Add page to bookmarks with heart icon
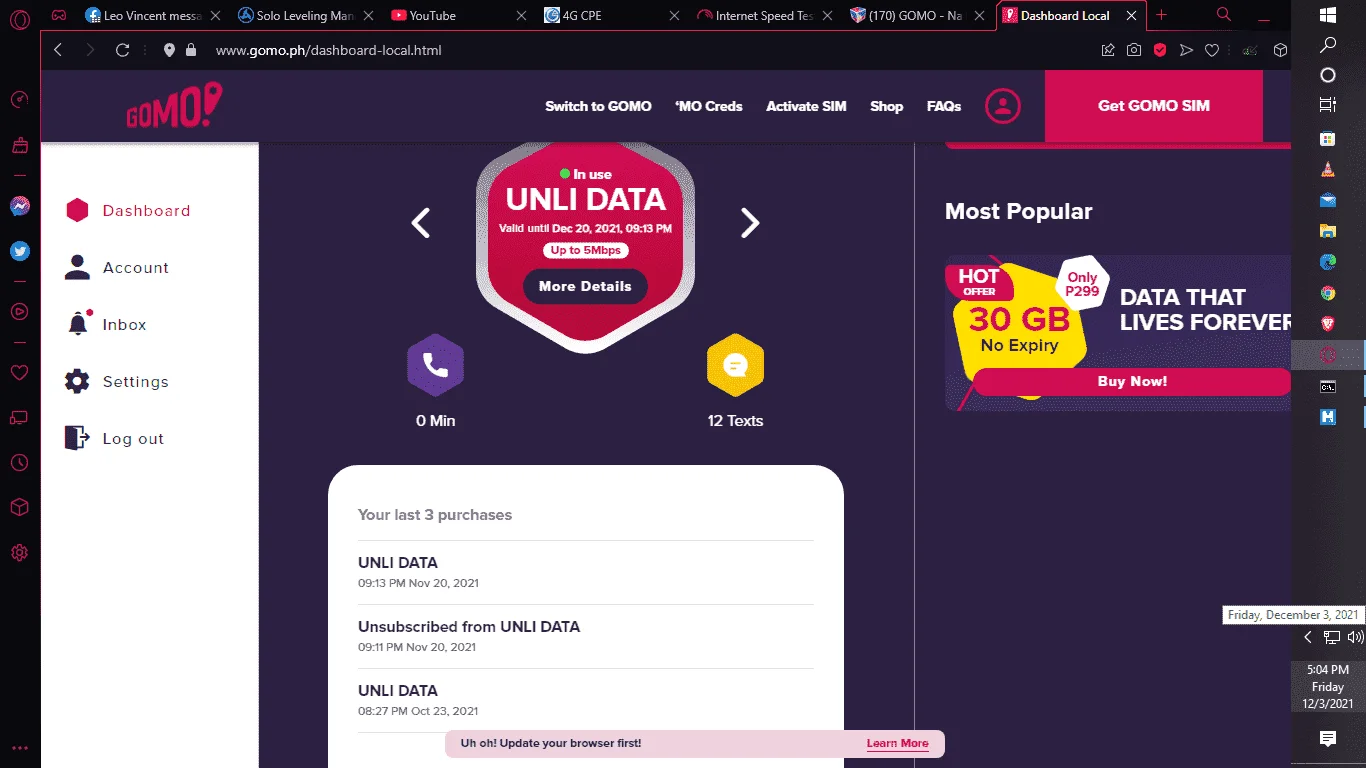The image size is (1366, 768). point(1212,50)
